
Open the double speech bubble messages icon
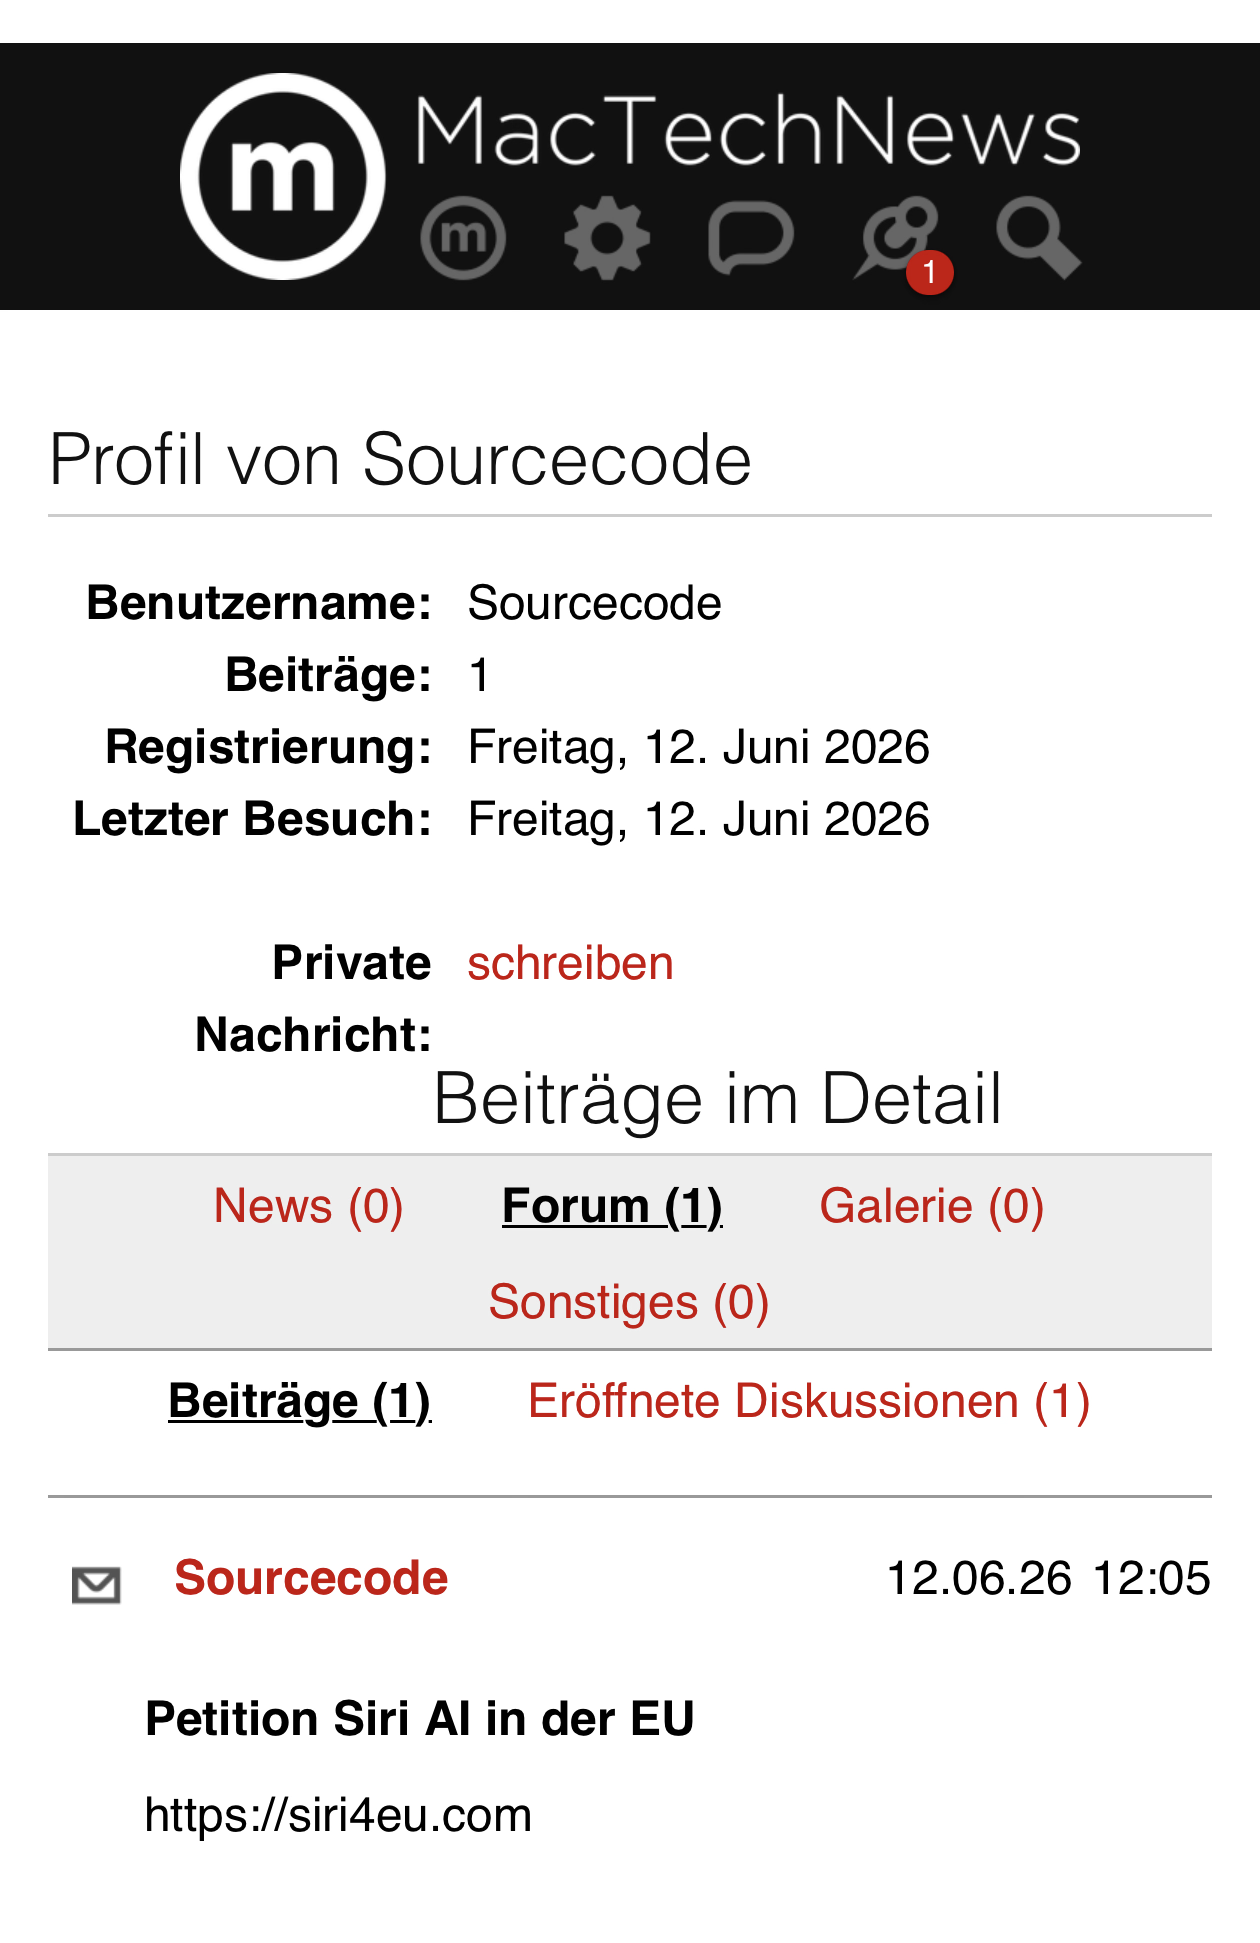895,238
